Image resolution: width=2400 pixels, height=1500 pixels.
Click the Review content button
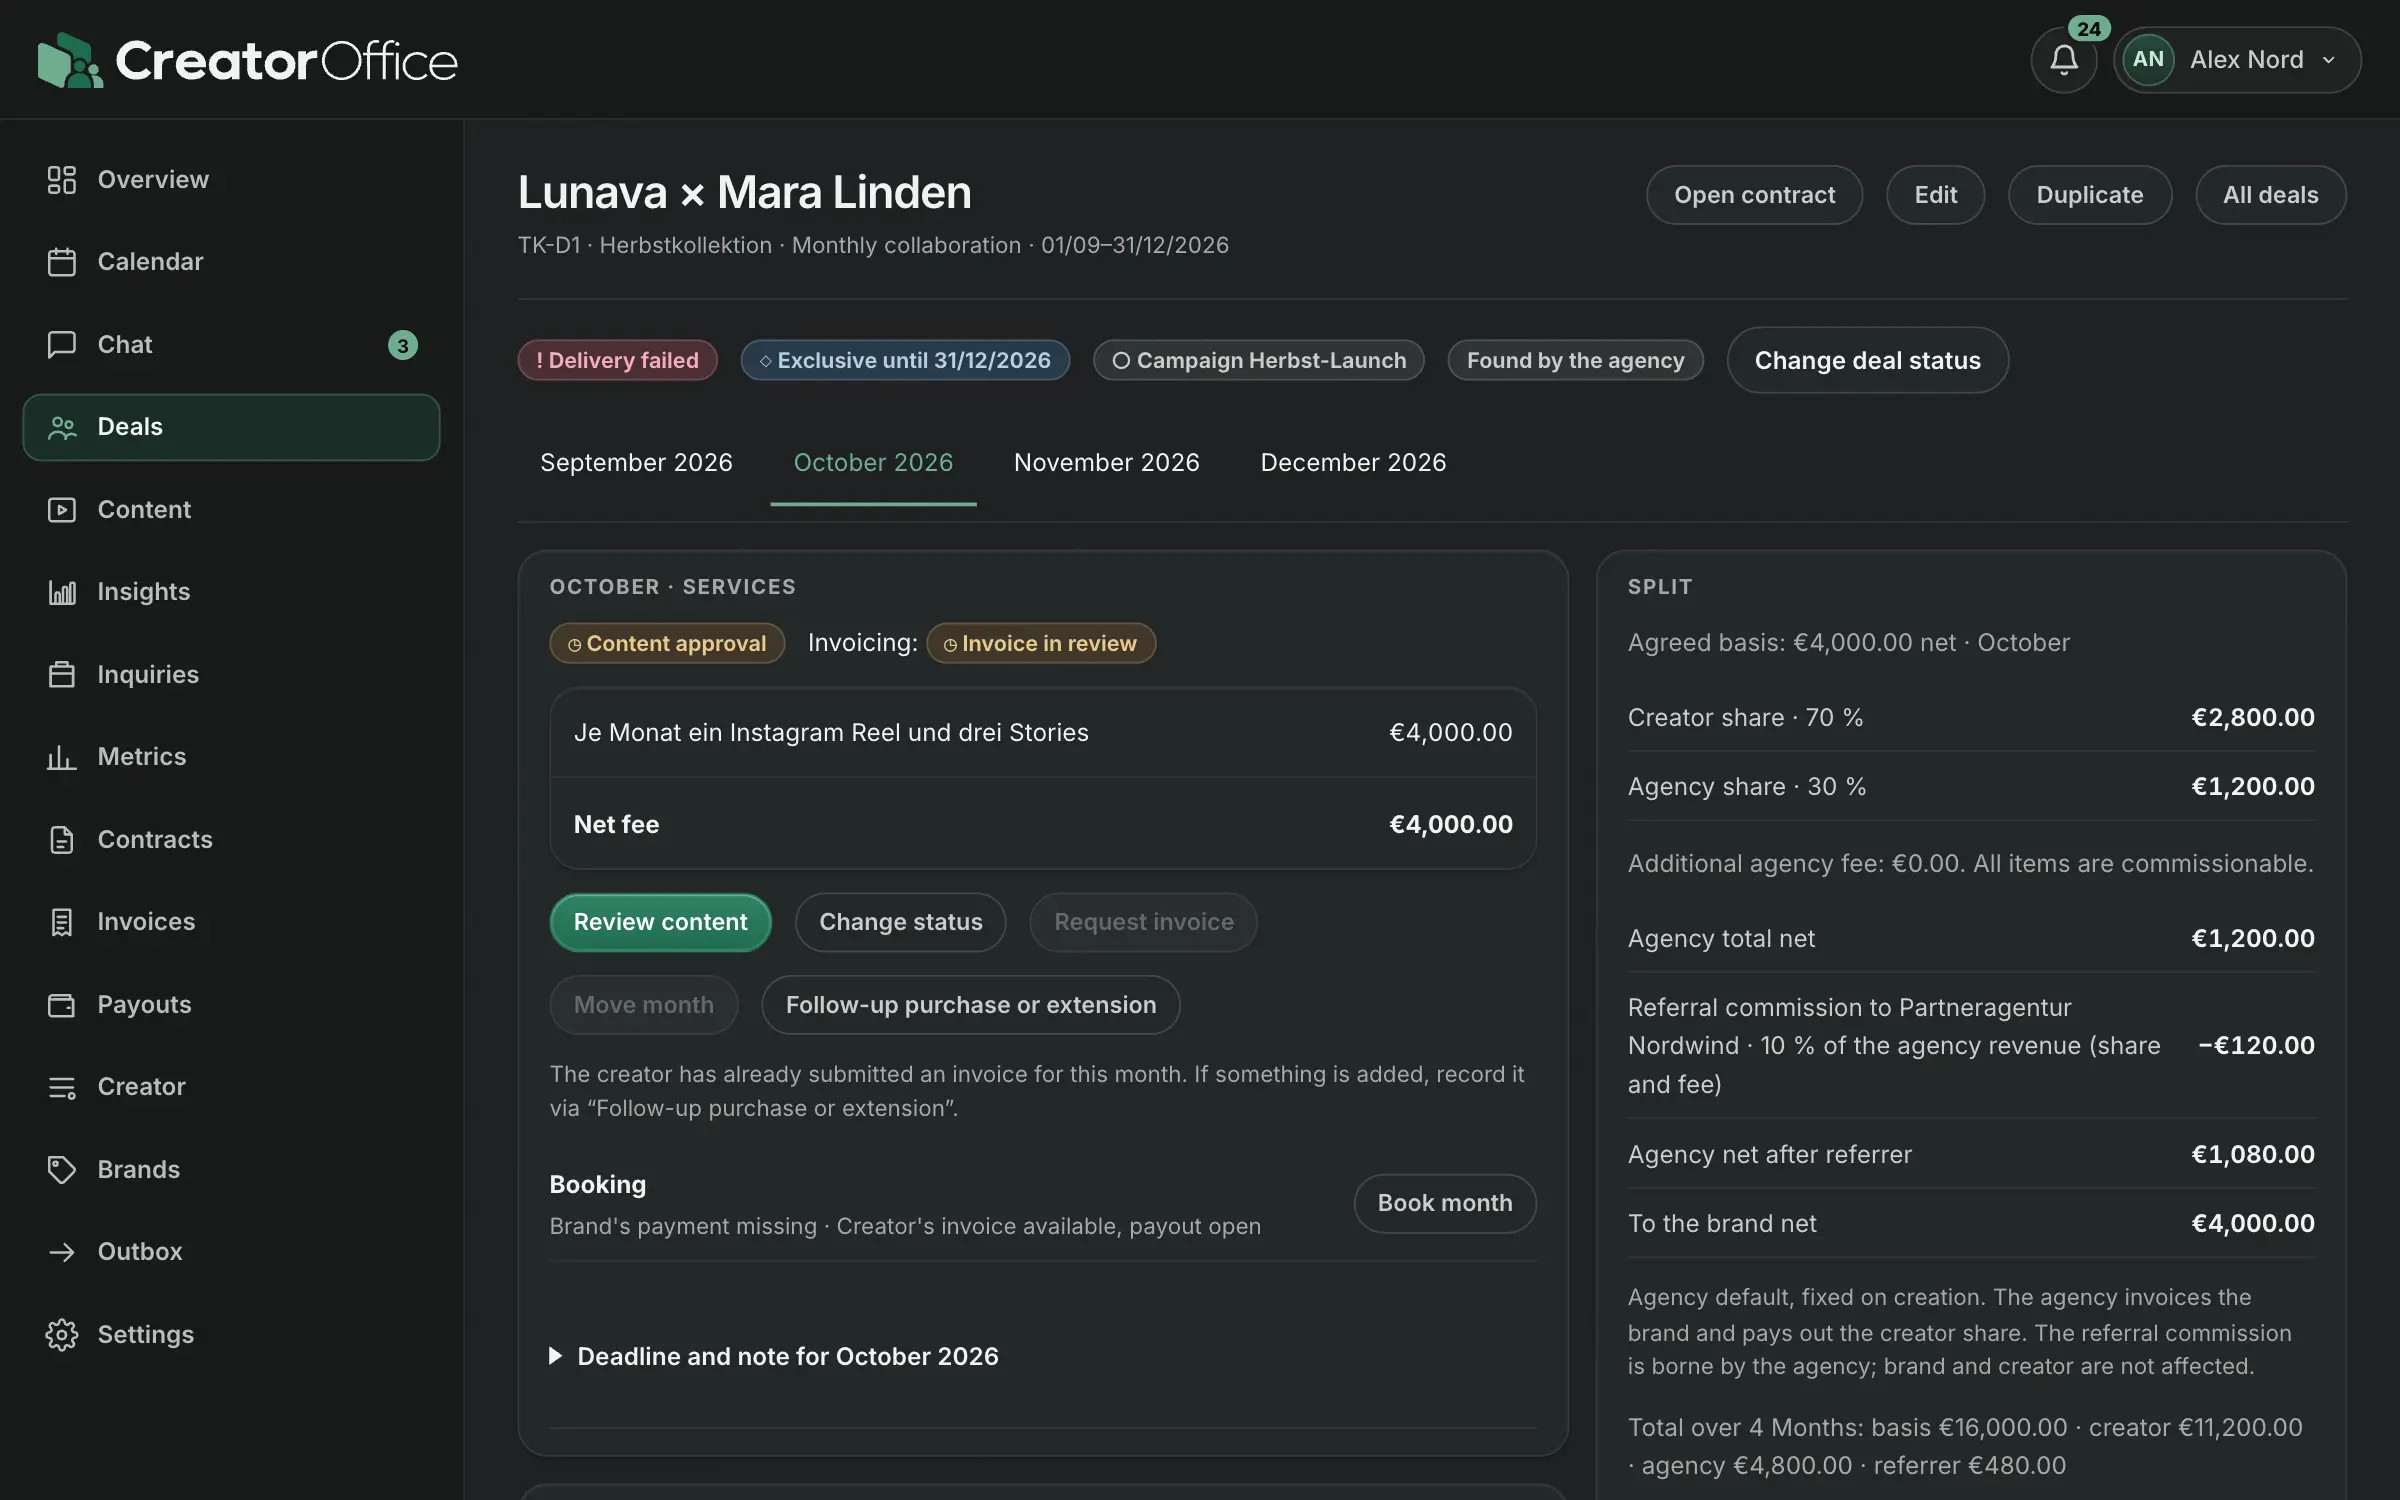(x=660, y=922)
